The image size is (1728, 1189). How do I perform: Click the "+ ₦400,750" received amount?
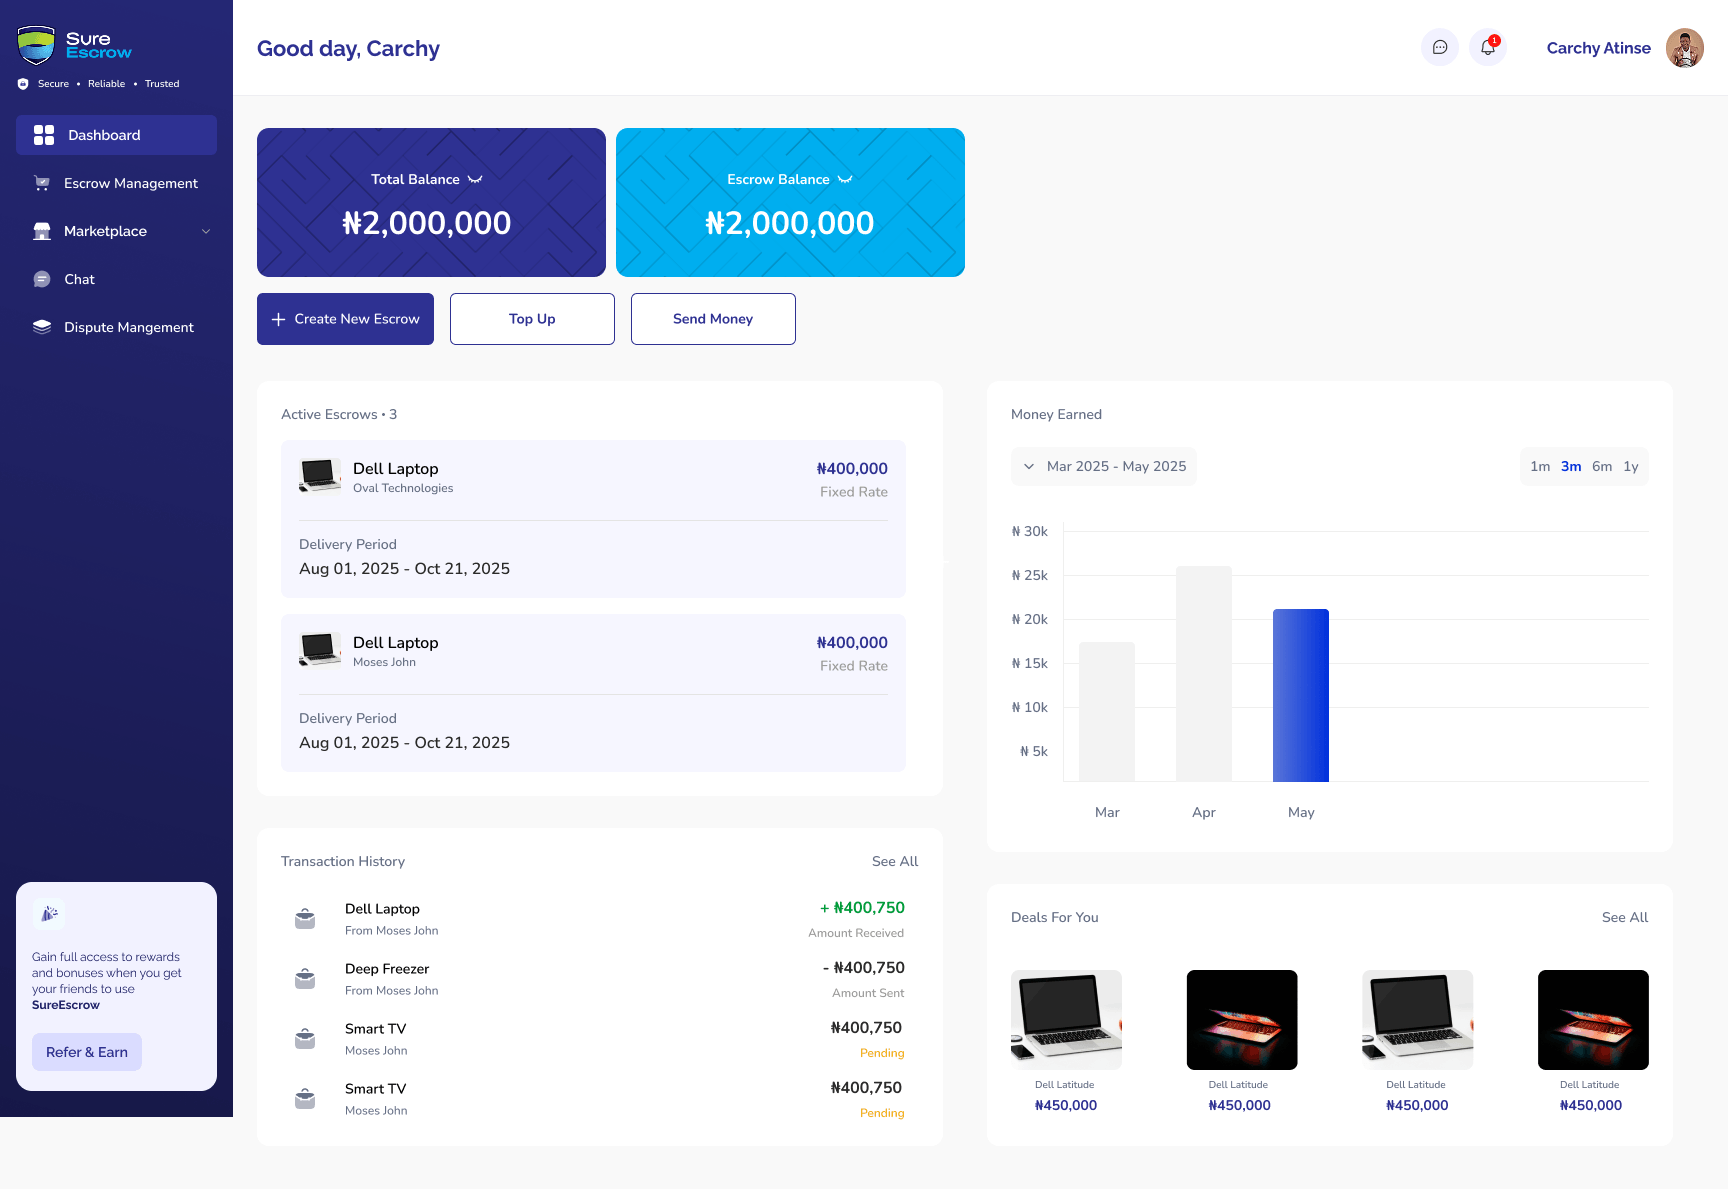pyautogui.click(x=862, y=908)
